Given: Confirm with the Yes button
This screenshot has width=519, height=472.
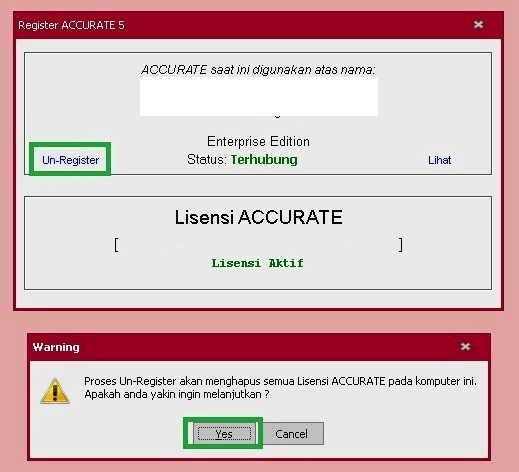Looking at the screenshot, I should 224,434.
